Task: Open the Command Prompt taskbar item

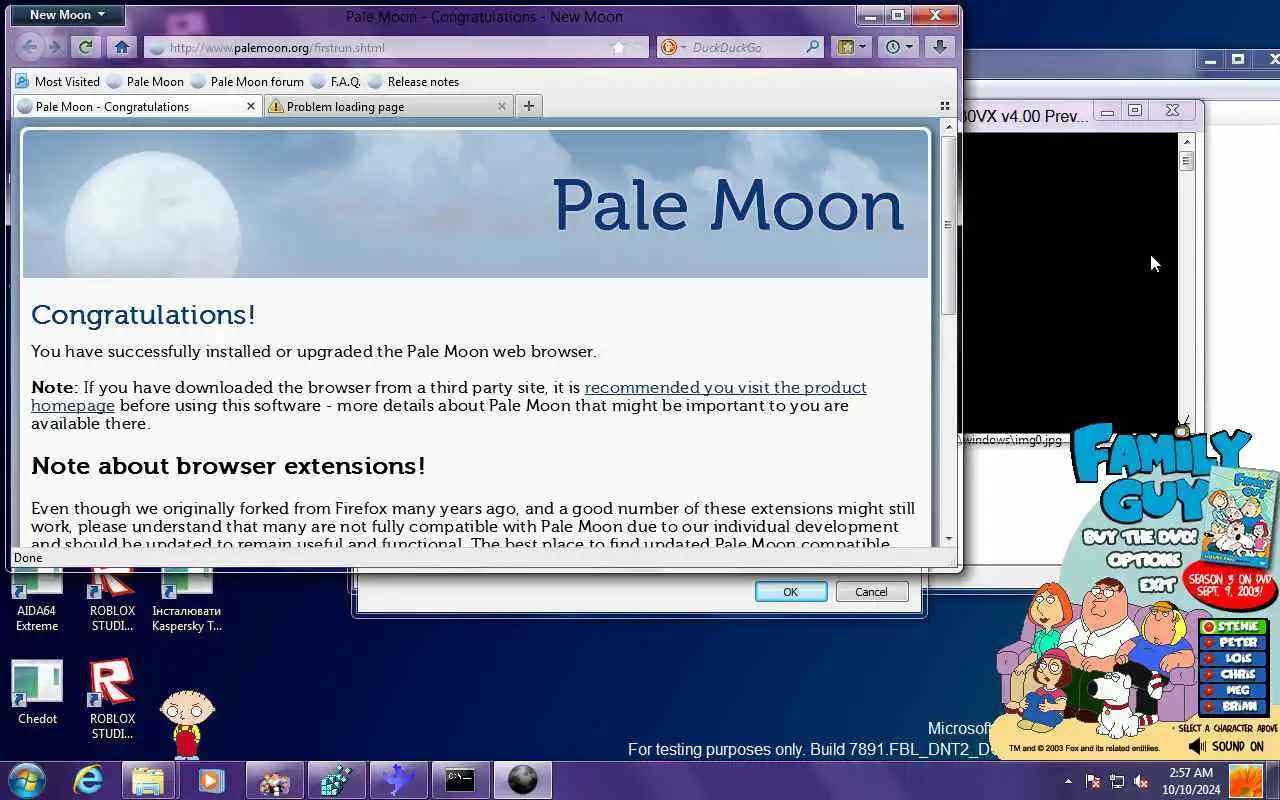Action: pyautogui.click(x=460, y=780)
